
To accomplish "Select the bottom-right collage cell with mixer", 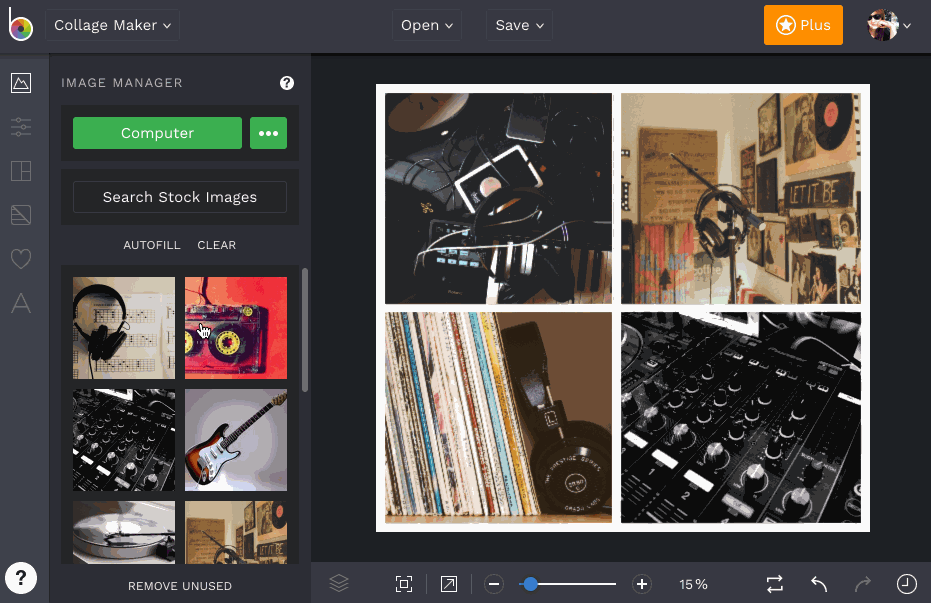I will [740, 417].
